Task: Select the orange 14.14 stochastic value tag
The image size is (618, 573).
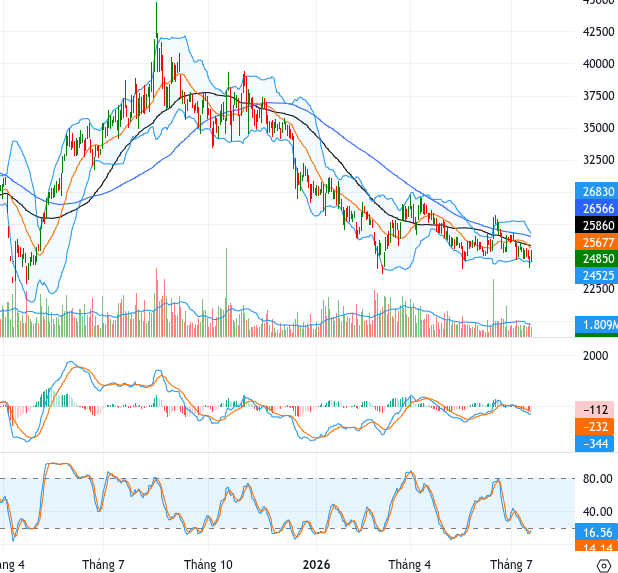Action: tap(596, 547)
